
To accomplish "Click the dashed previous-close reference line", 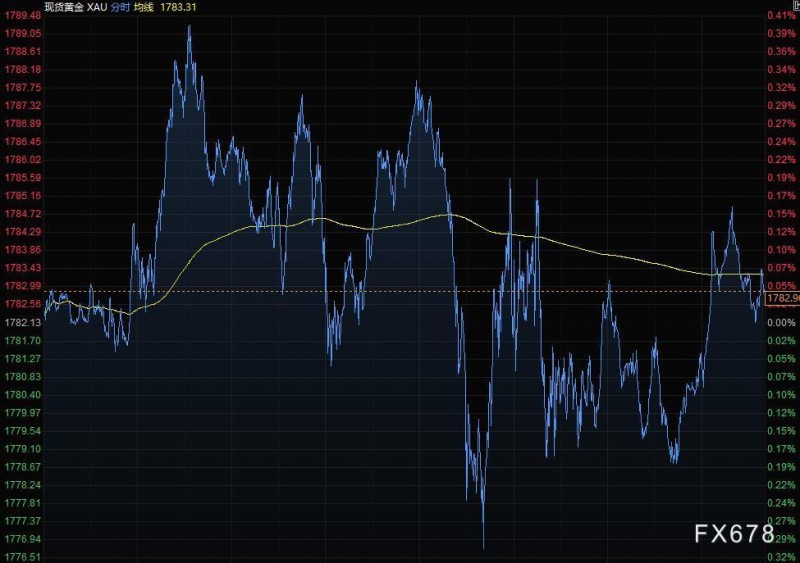I will [x=404, y=292].
